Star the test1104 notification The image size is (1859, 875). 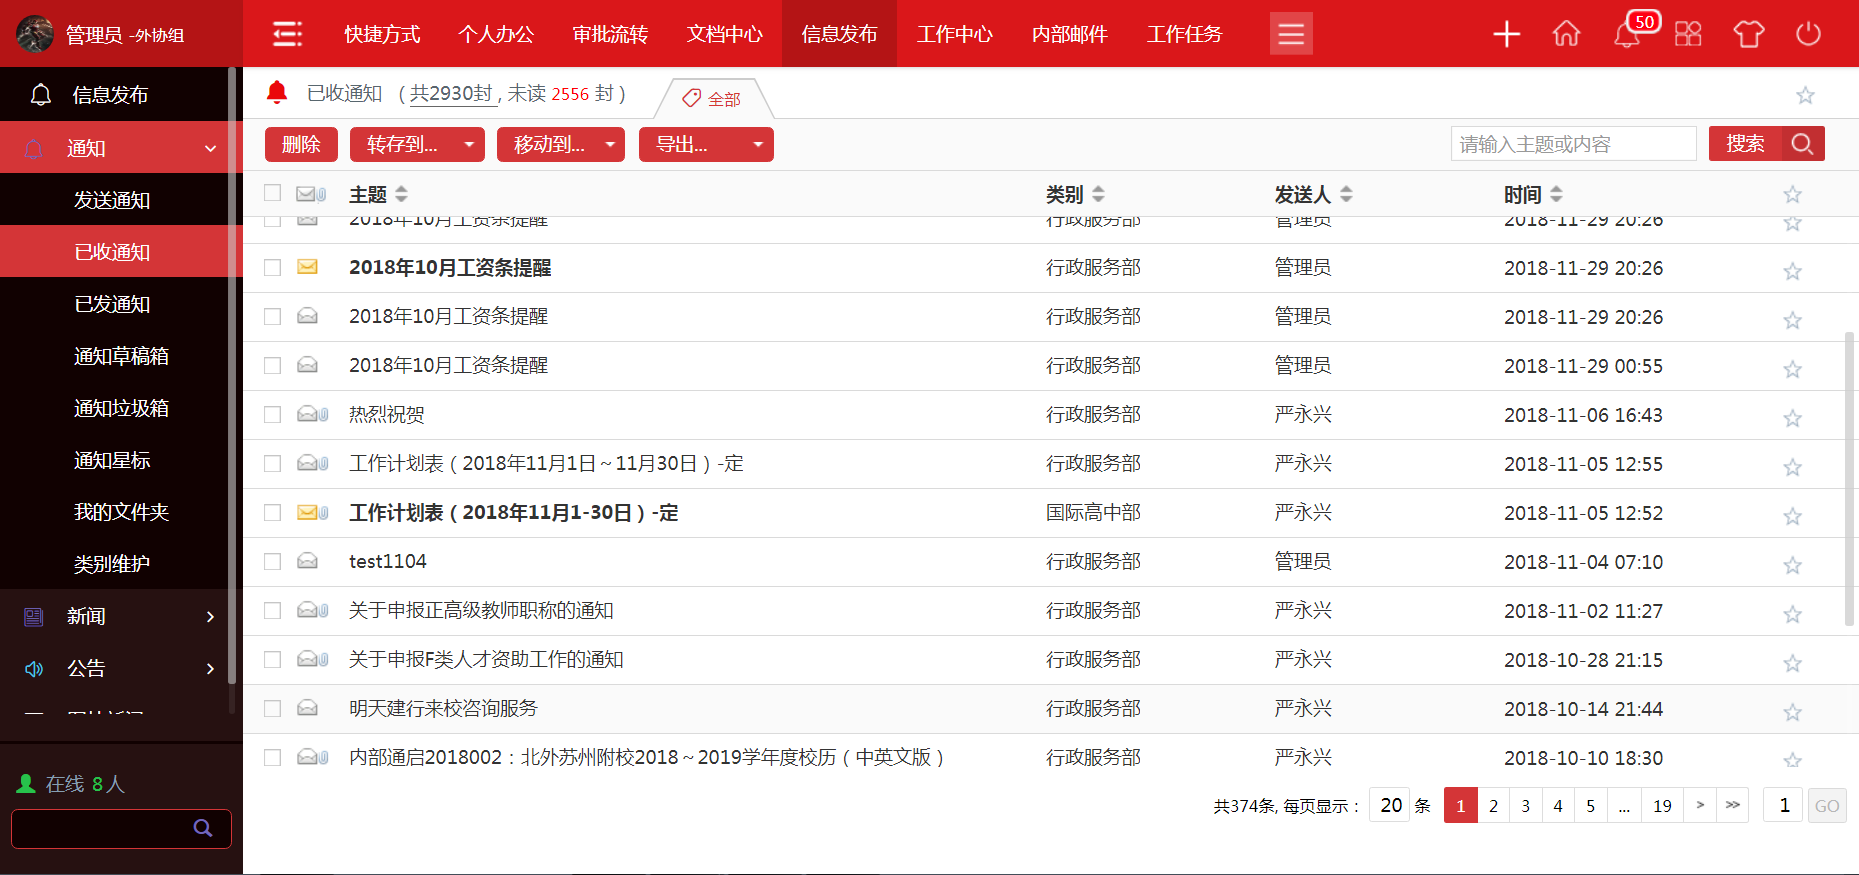(1792, 565)
